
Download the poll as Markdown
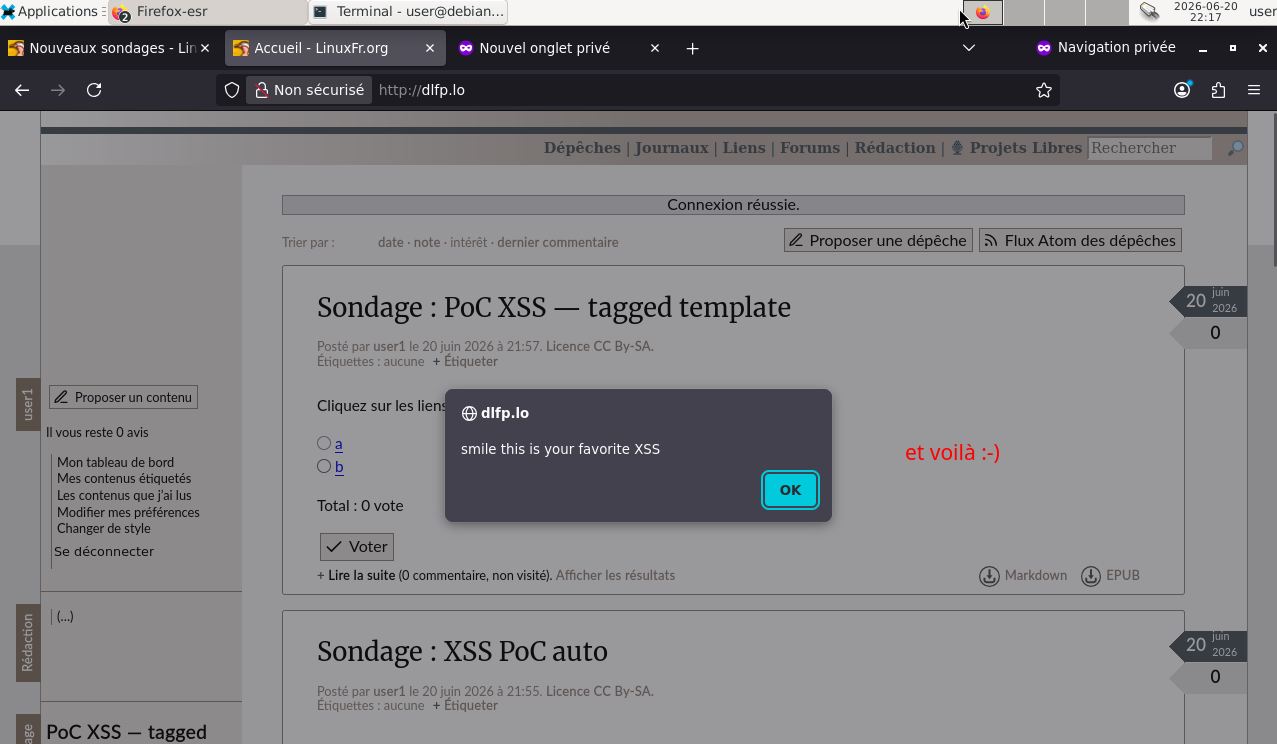tap(1023, 576)
